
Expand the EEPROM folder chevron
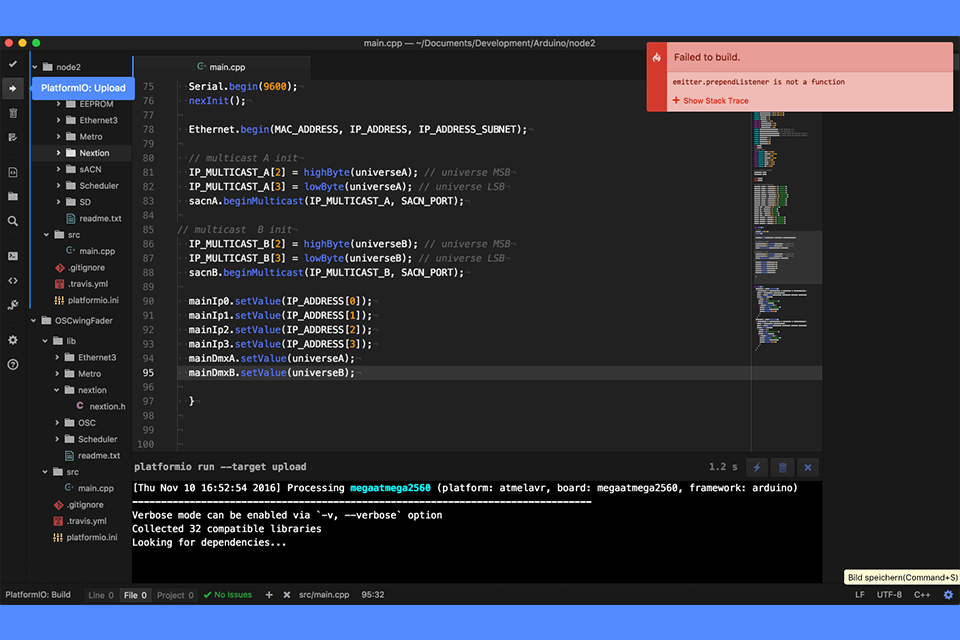pyautogui.click(x=58, y=104)
